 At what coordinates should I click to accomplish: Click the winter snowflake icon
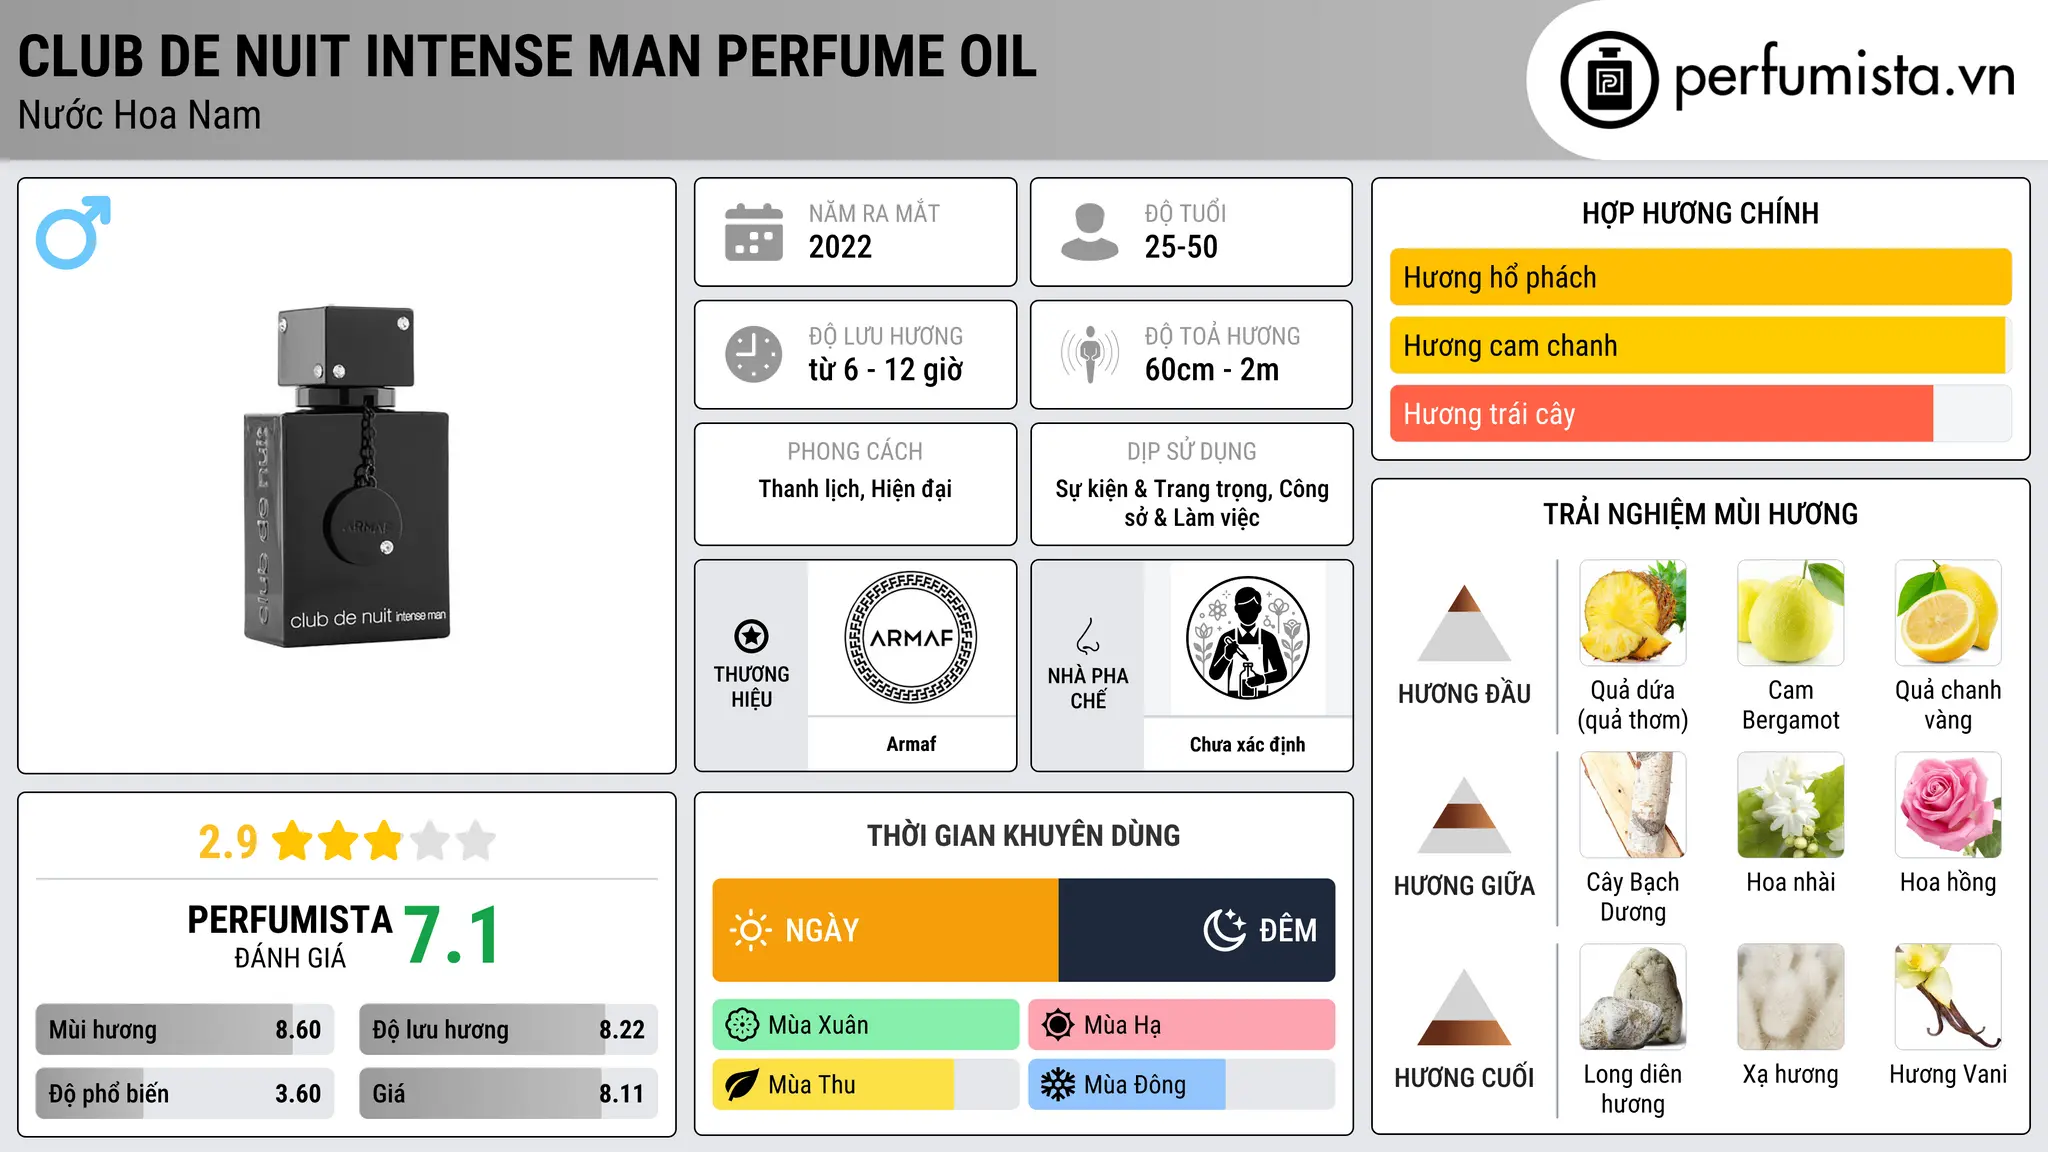coord(1058,1085)
